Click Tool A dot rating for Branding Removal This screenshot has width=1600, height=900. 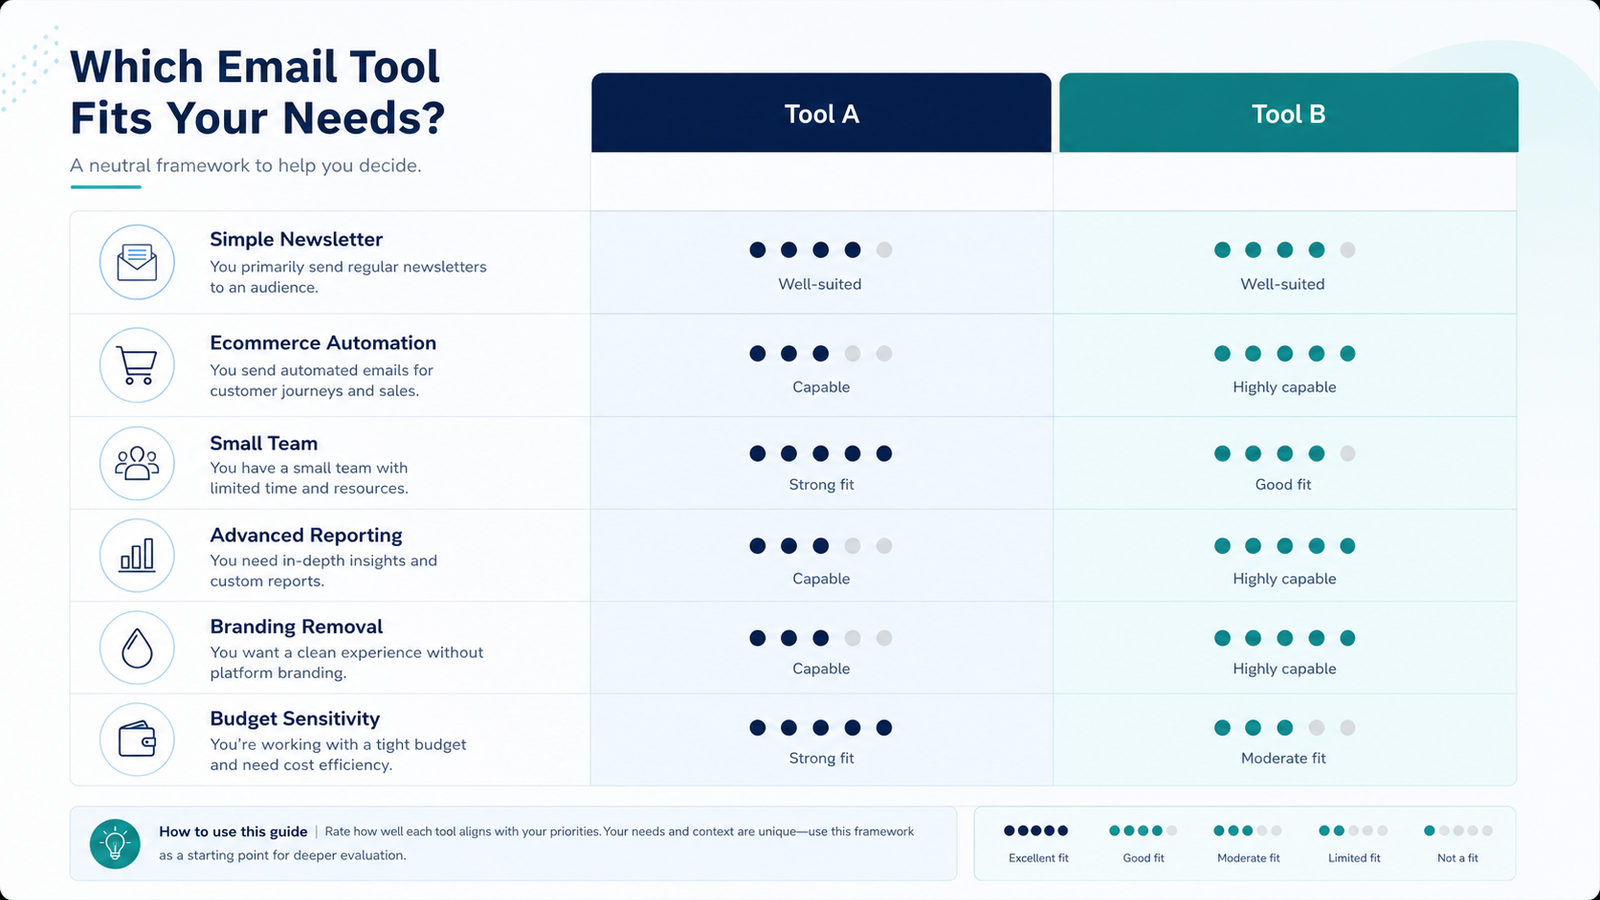[821, 638]
